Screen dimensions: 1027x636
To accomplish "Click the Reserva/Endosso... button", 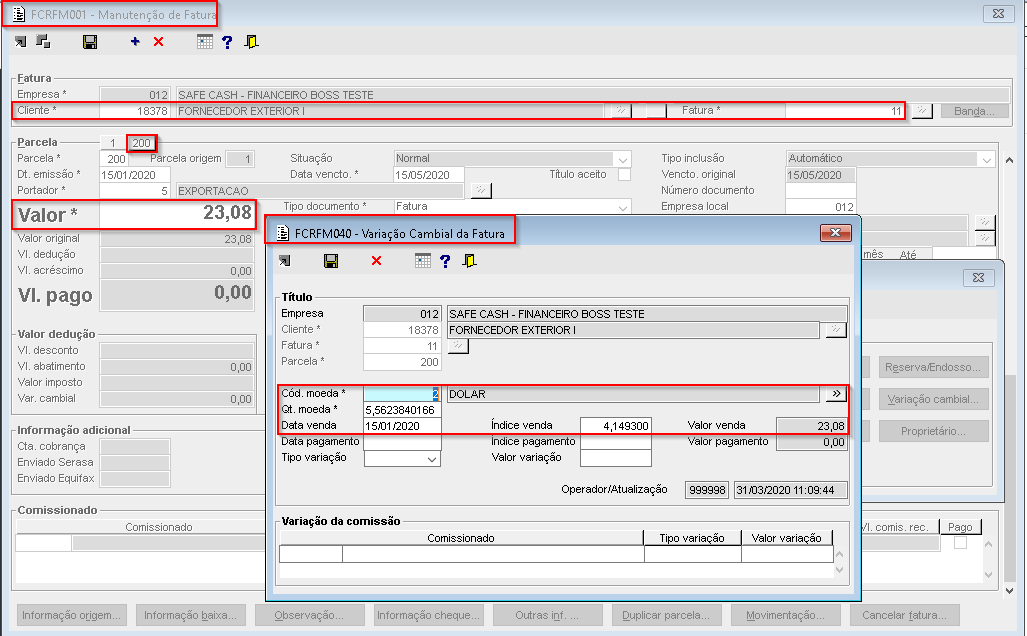I will (x=934, y=368).
